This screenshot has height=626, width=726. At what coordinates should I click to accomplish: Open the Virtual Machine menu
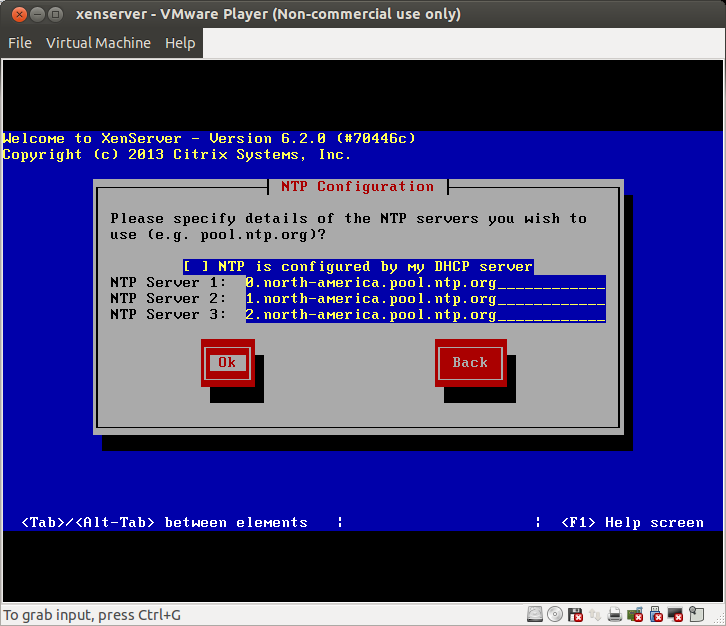[x=98, y=43]
